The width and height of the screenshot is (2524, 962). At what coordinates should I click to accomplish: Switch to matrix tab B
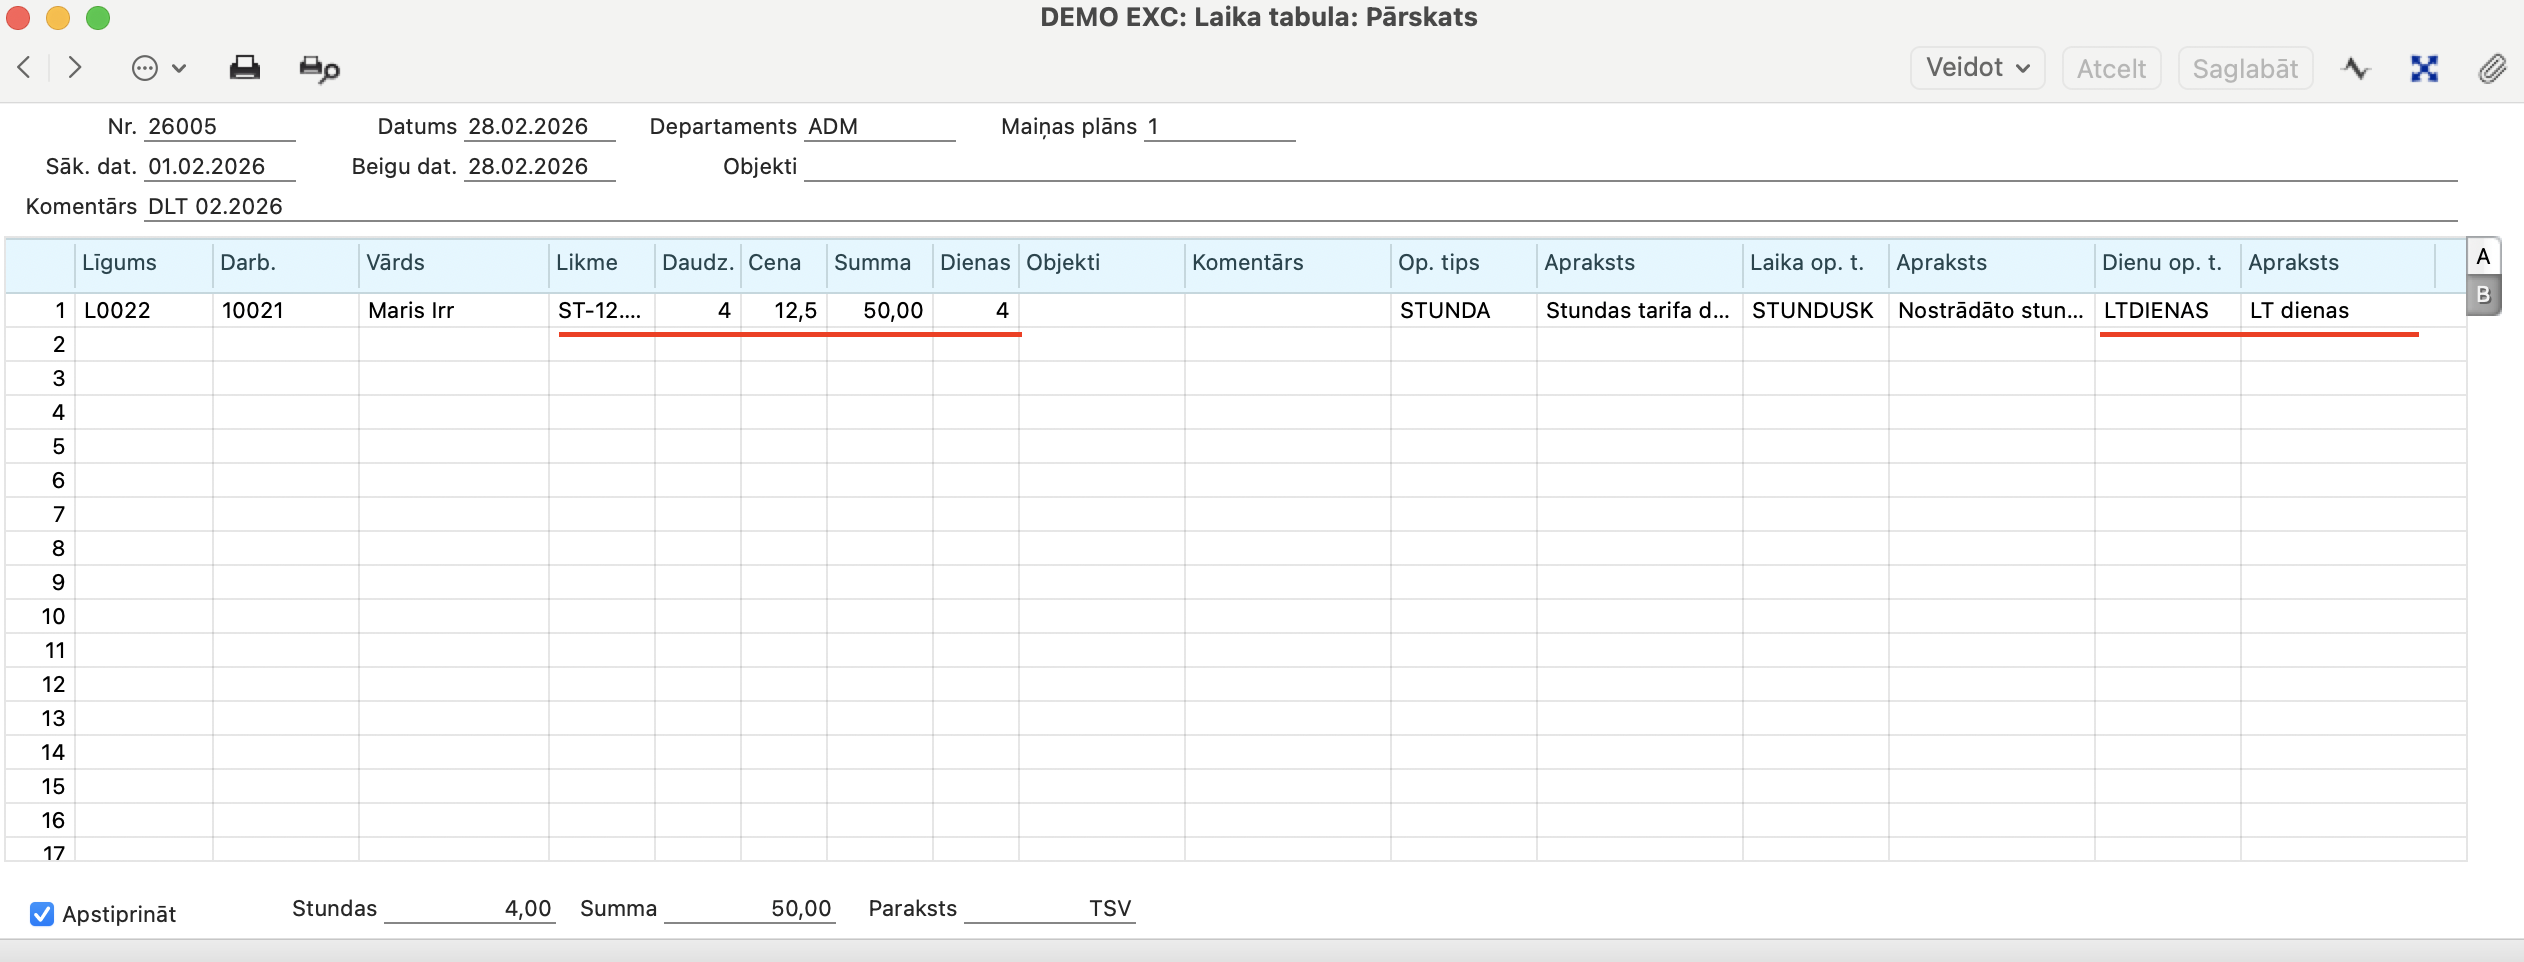pyautogui.click(x=2483, y=296)
